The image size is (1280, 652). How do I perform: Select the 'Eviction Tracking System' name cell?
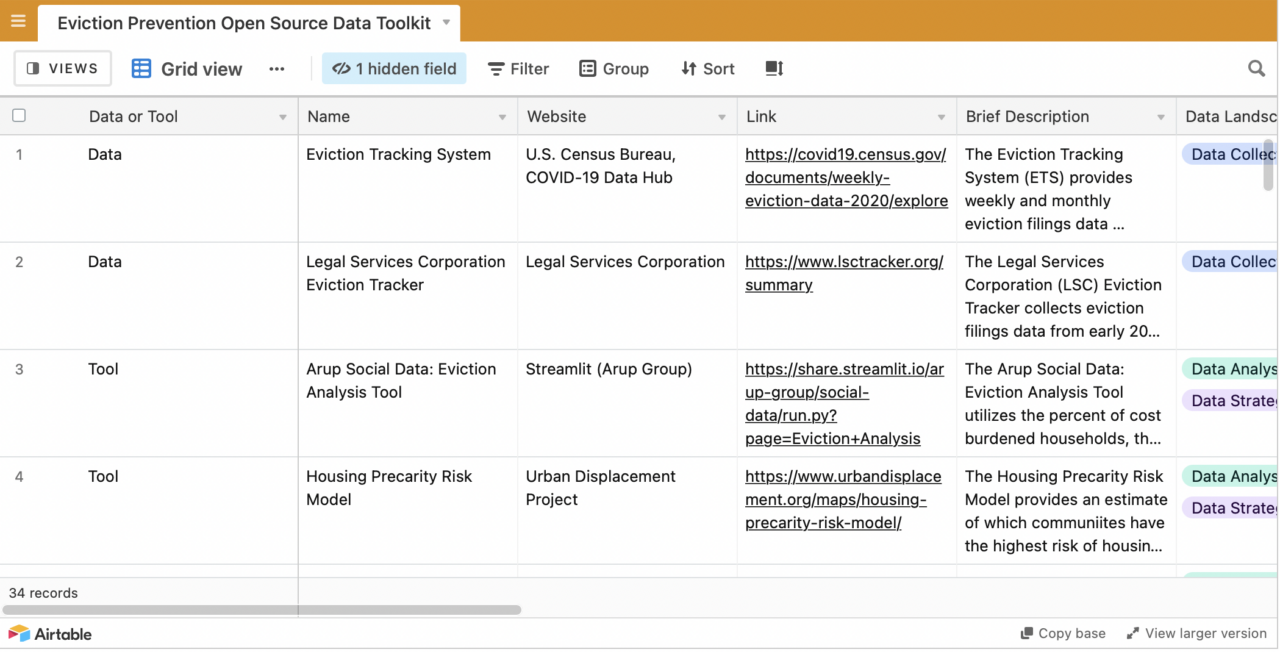(408, 189)
